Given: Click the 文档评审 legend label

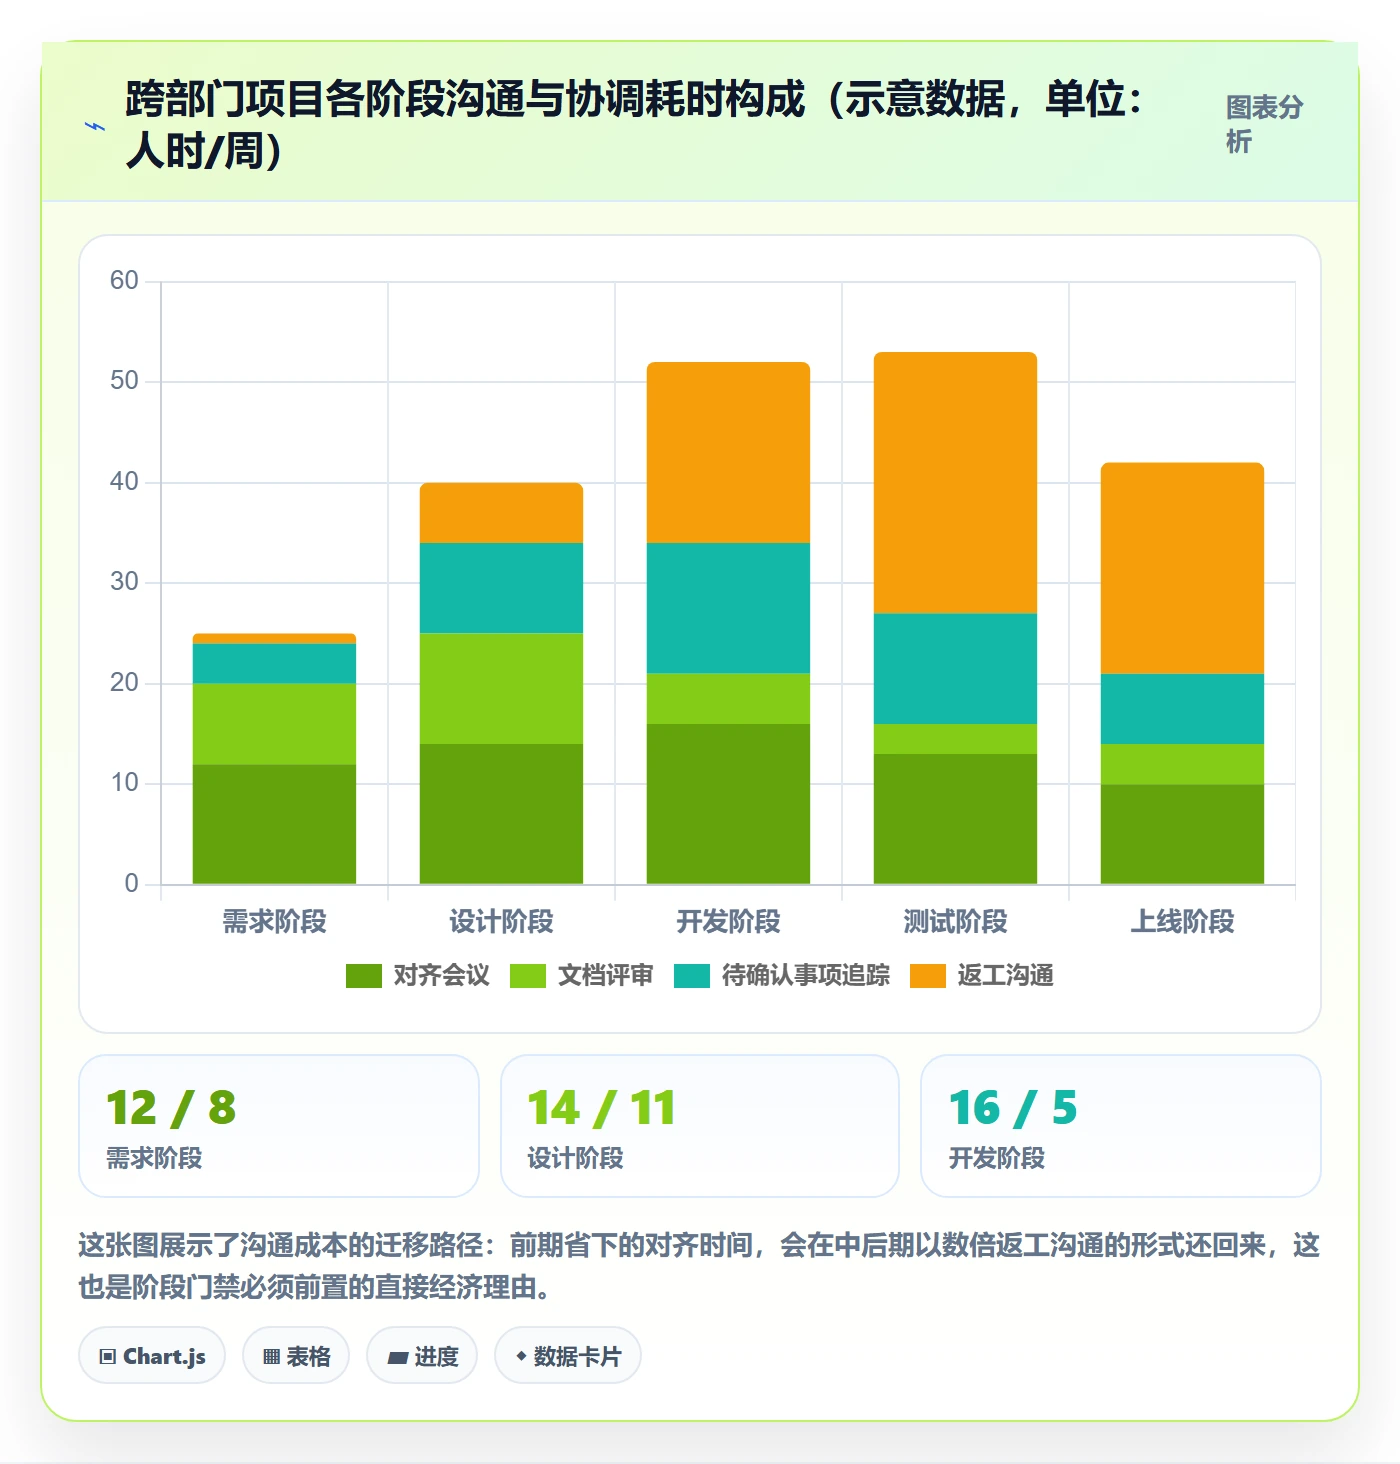Looking at the screenshot, I should (605, 976).
